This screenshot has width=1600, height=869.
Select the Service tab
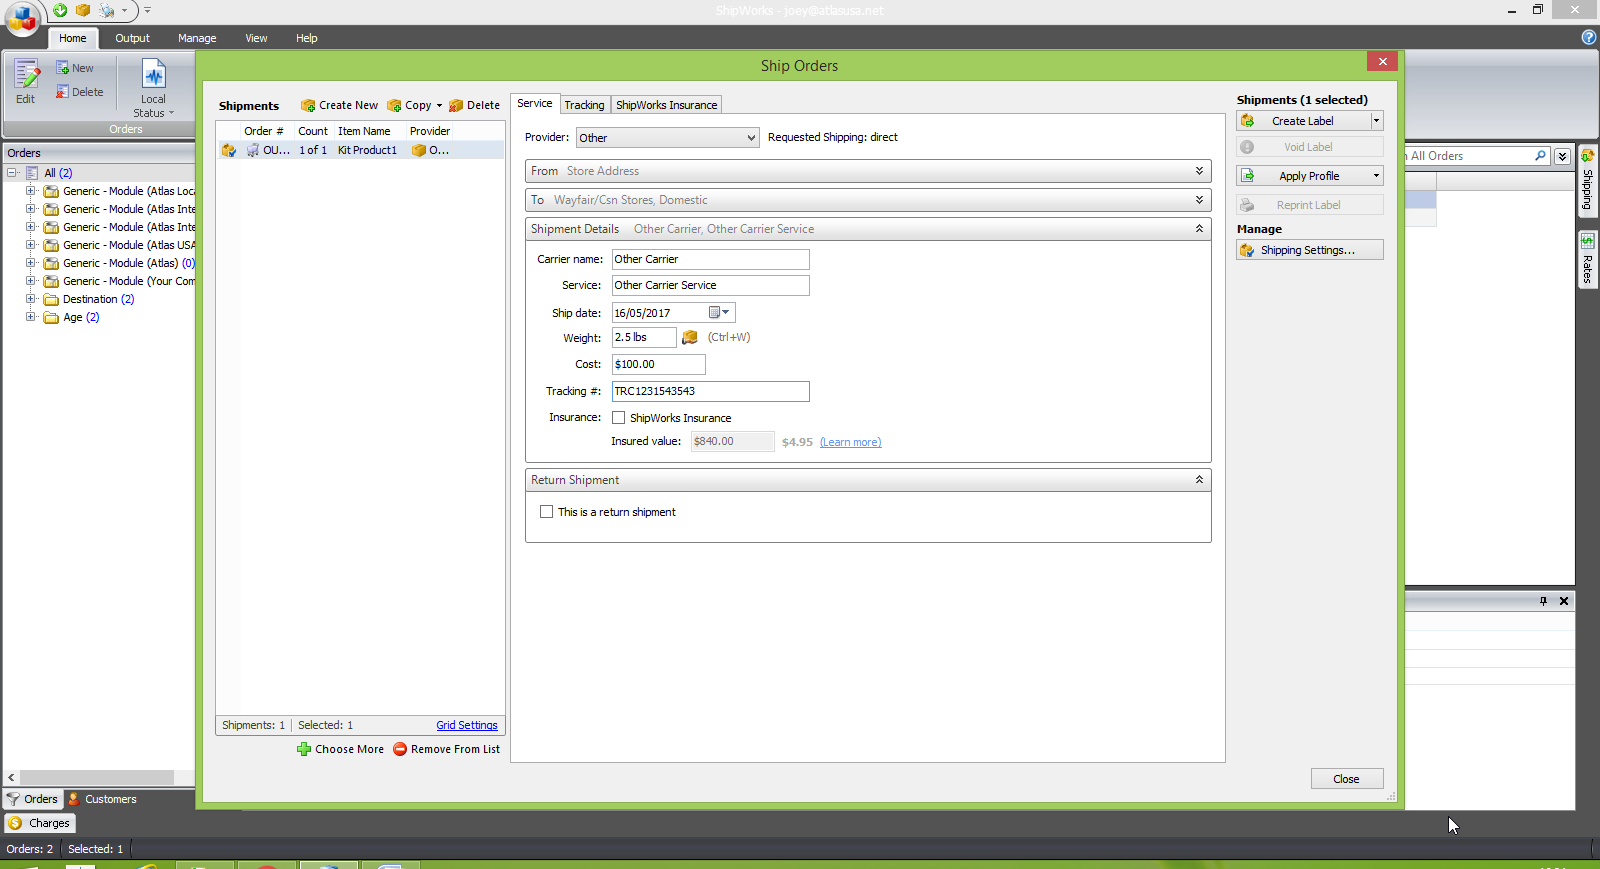click(535, 103)
